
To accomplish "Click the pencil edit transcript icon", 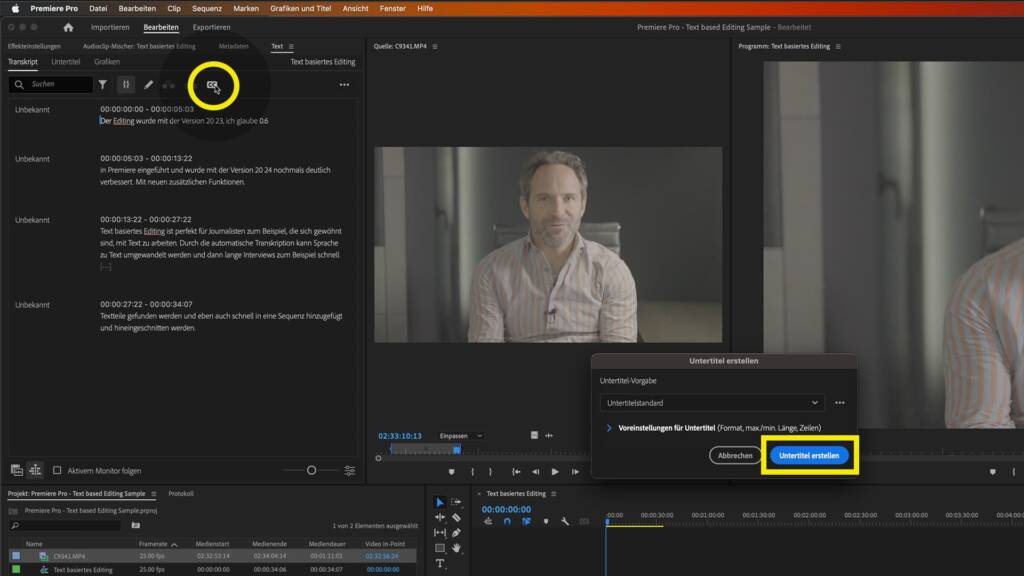I will 148,84.
